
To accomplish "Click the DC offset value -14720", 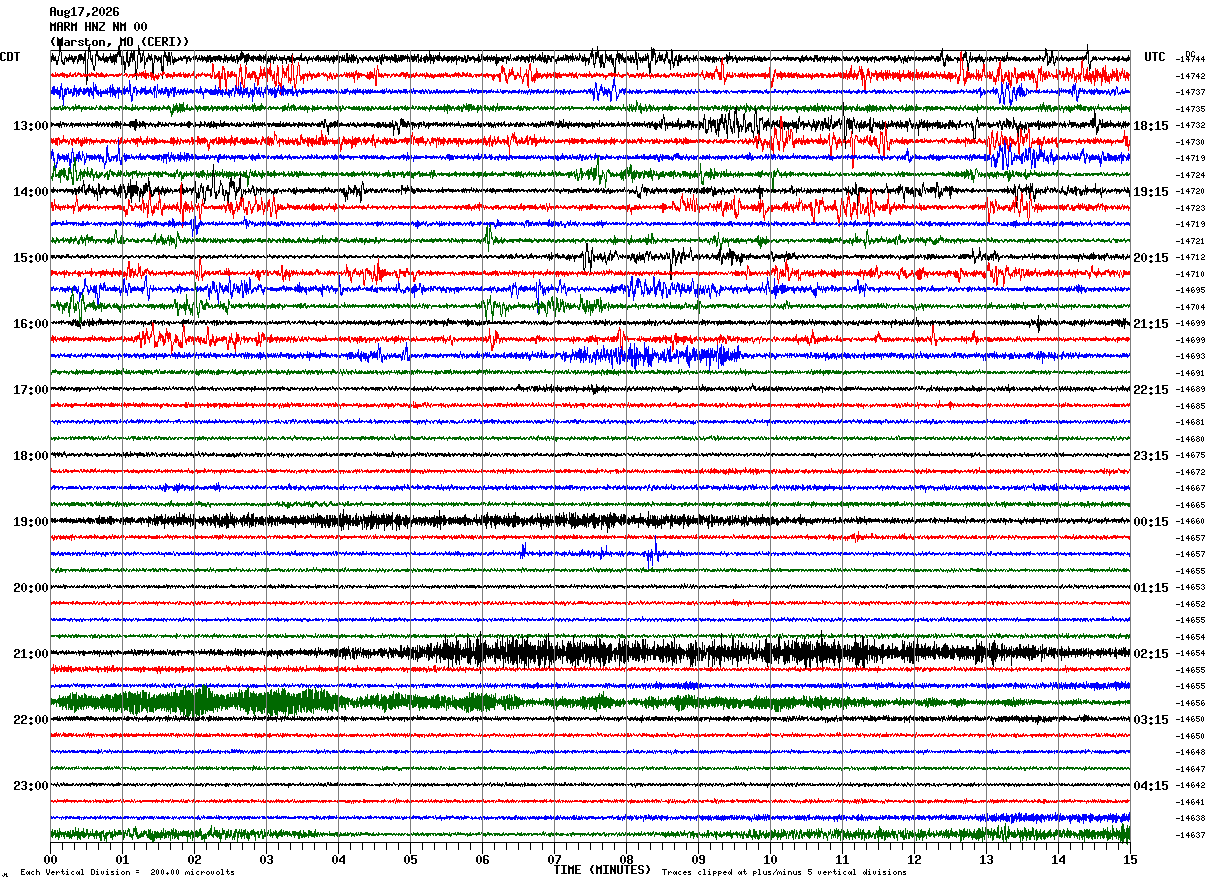I will 1190,191.
